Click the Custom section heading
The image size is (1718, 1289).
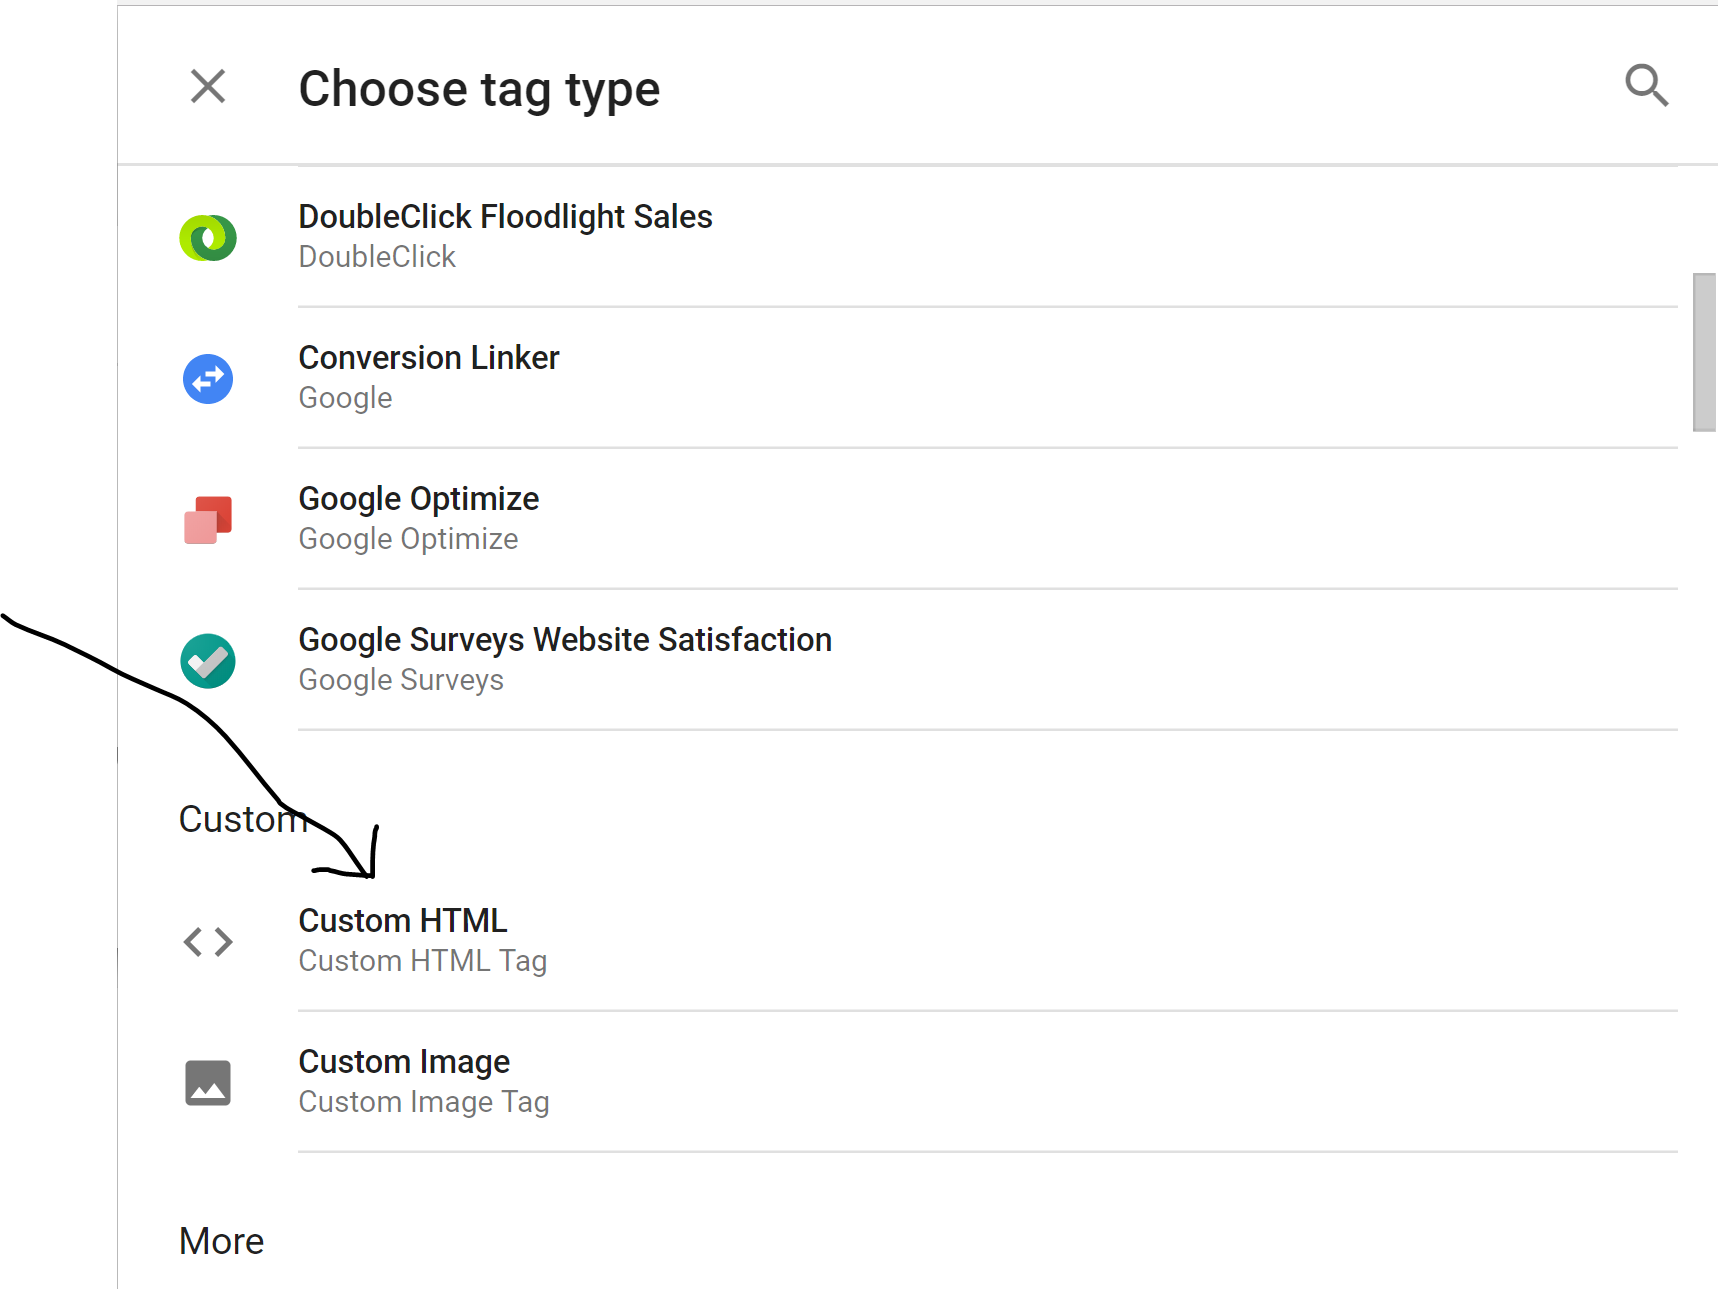click(238, 820)
